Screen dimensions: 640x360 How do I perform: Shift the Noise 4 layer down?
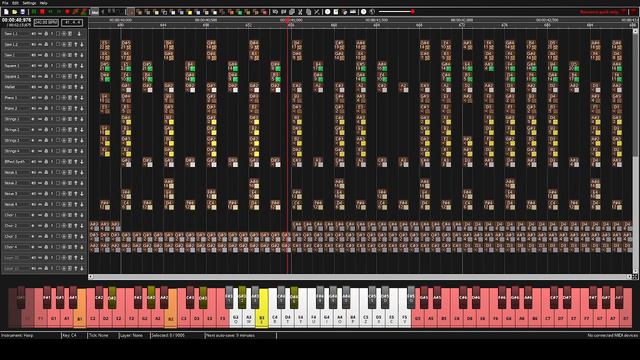coord(82,204)
